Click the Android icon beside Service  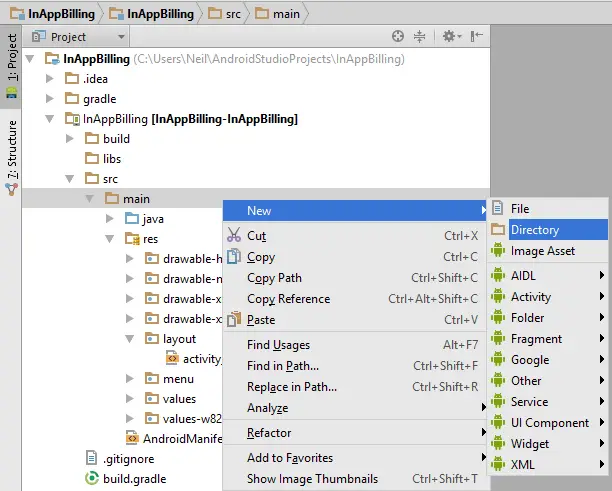pos(498,401)
